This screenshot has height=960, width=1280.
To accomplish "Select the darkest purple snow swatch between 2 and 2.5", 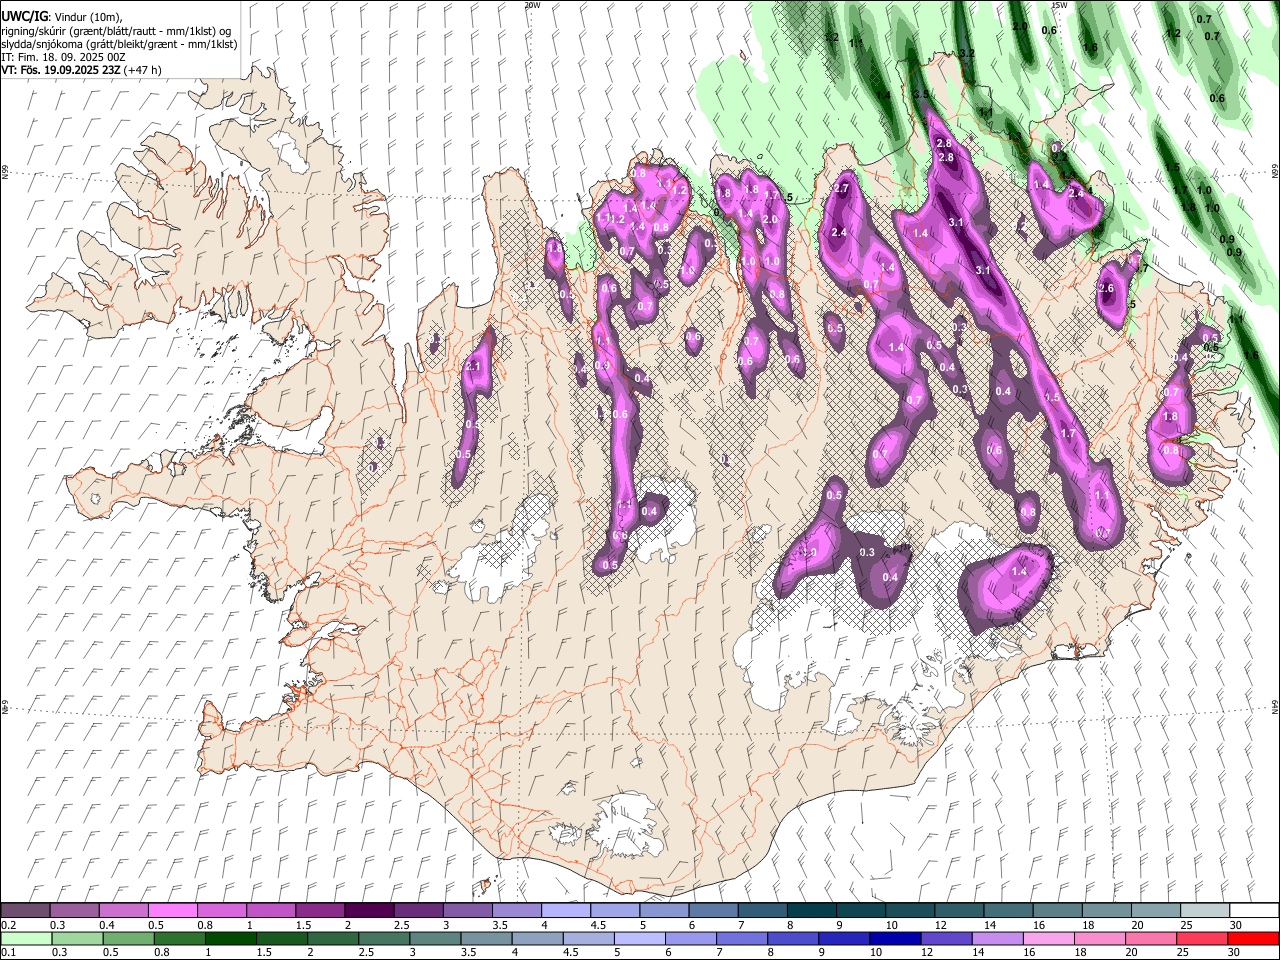I will [369, 910].
